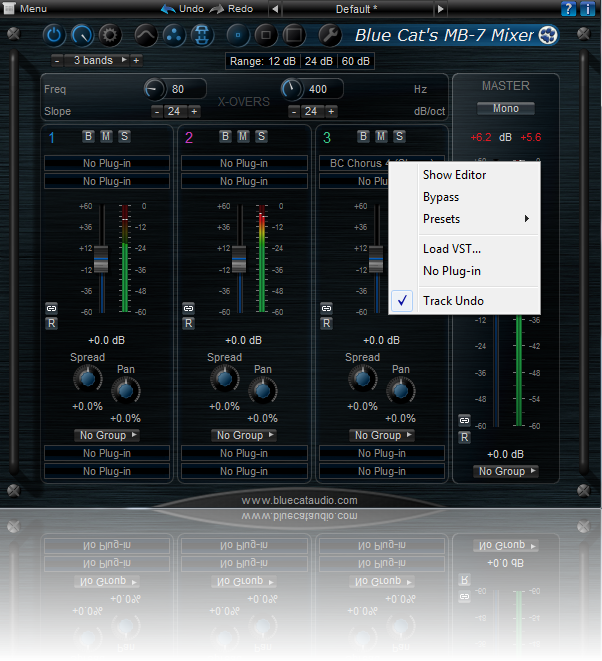Click band 3 link chain icon

pos(326,309)
